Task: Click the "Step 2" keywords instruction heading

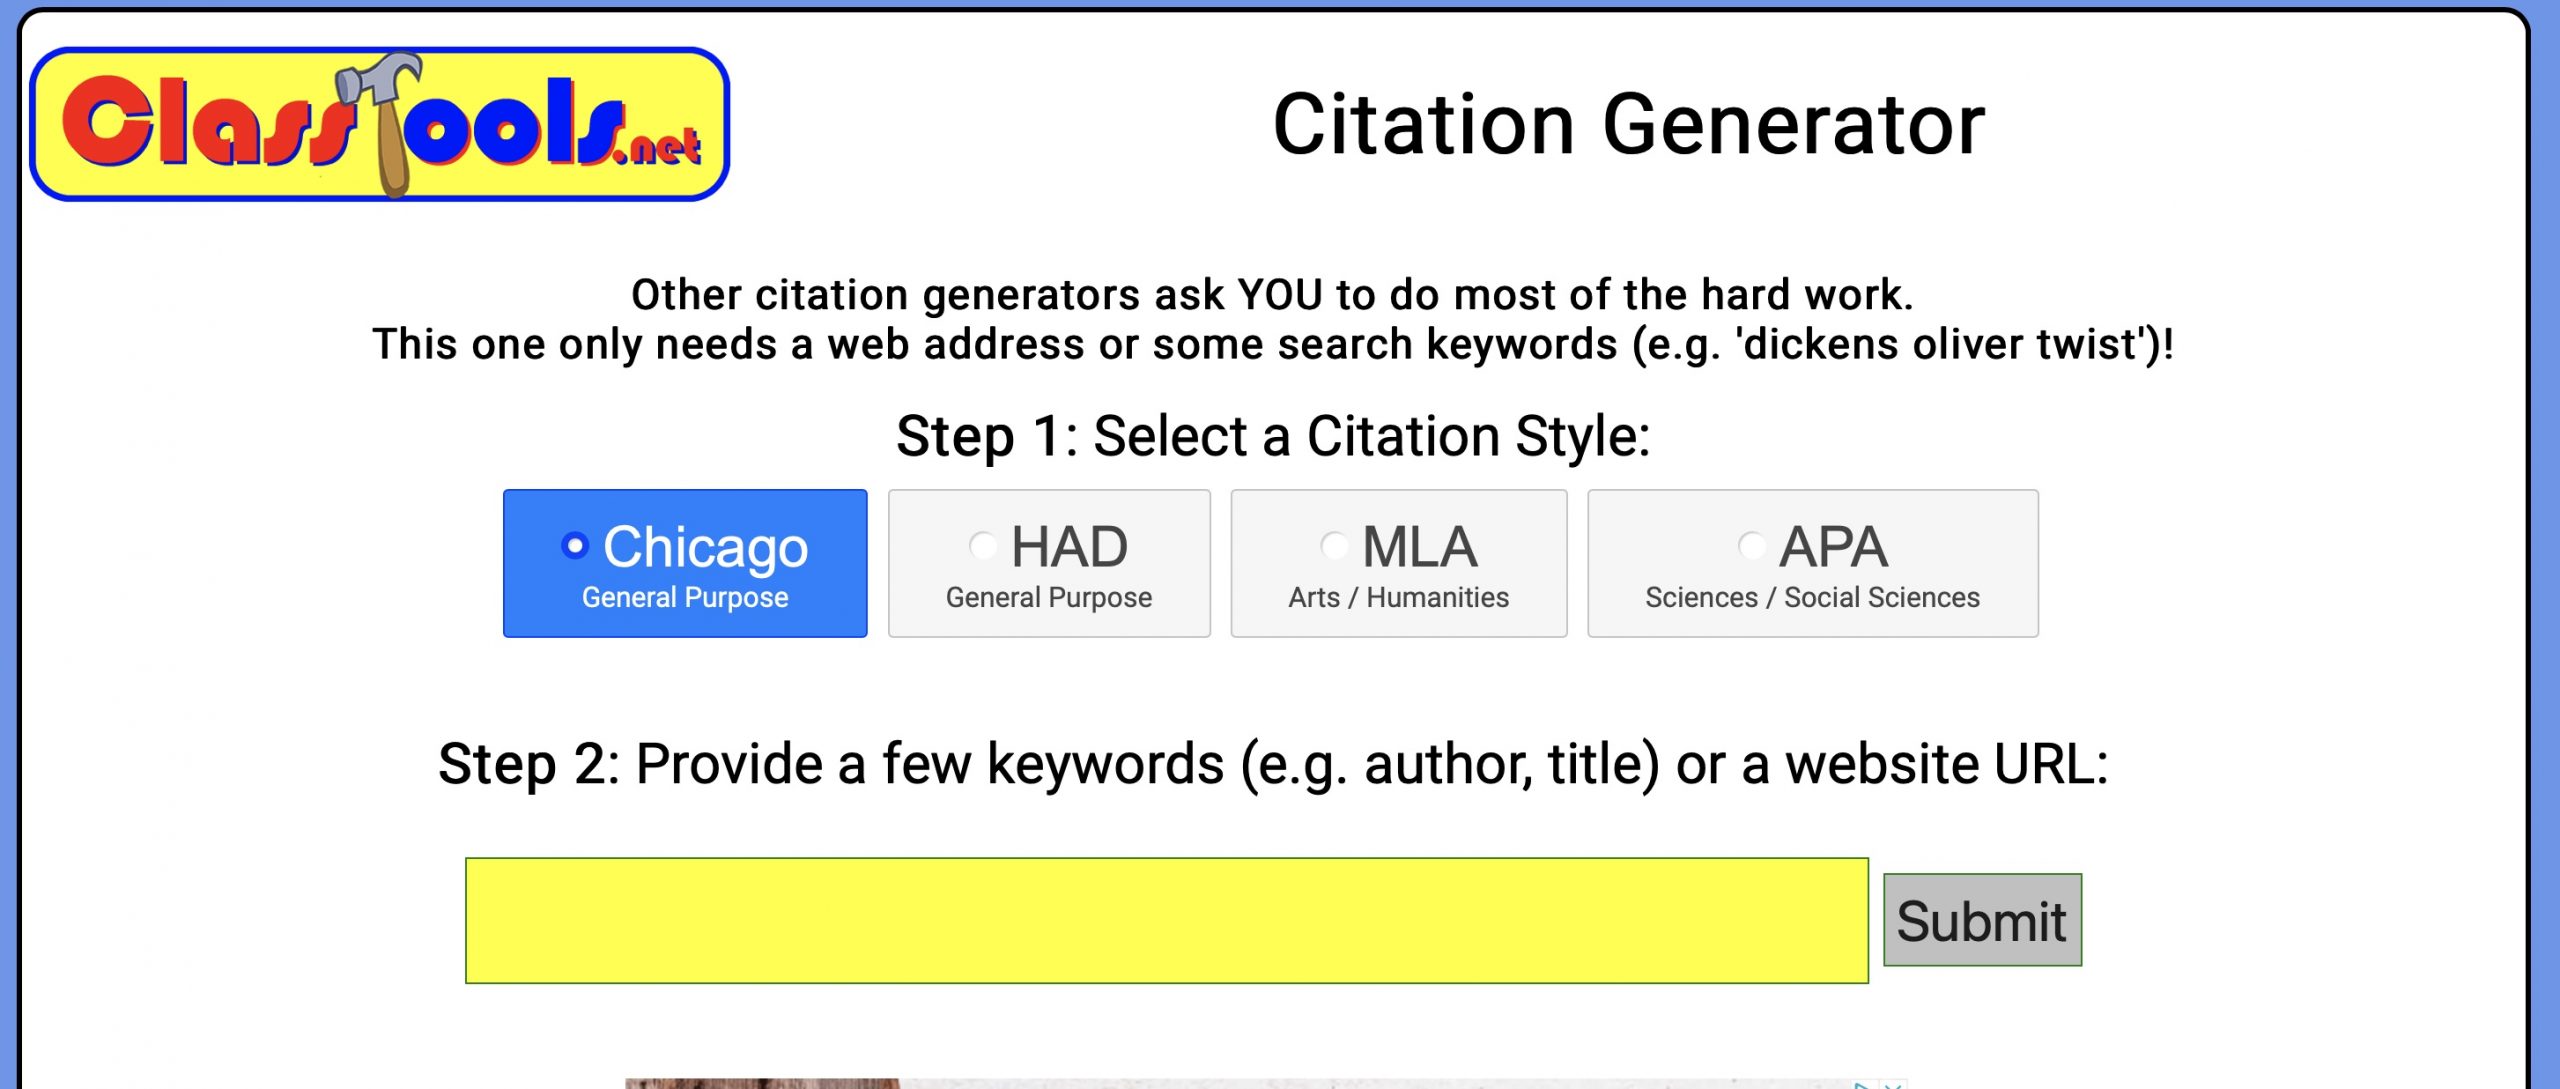Action: pyautogui.click(x=1273, y=765)
